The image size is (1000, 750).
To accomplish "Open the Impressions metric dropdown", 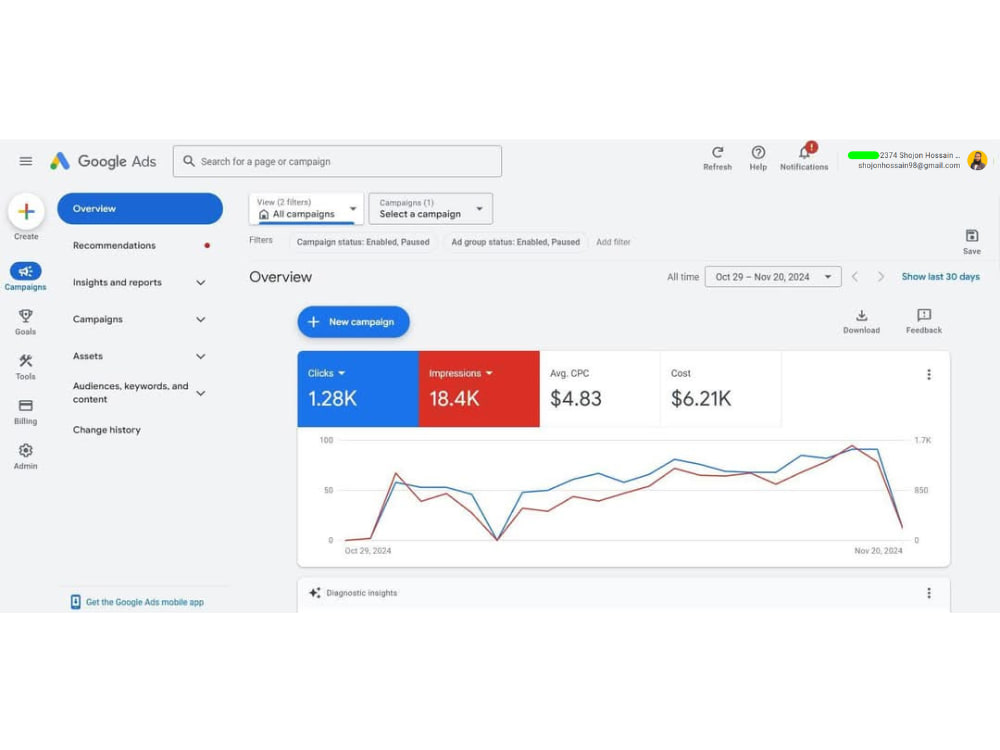I will [489, 373].
